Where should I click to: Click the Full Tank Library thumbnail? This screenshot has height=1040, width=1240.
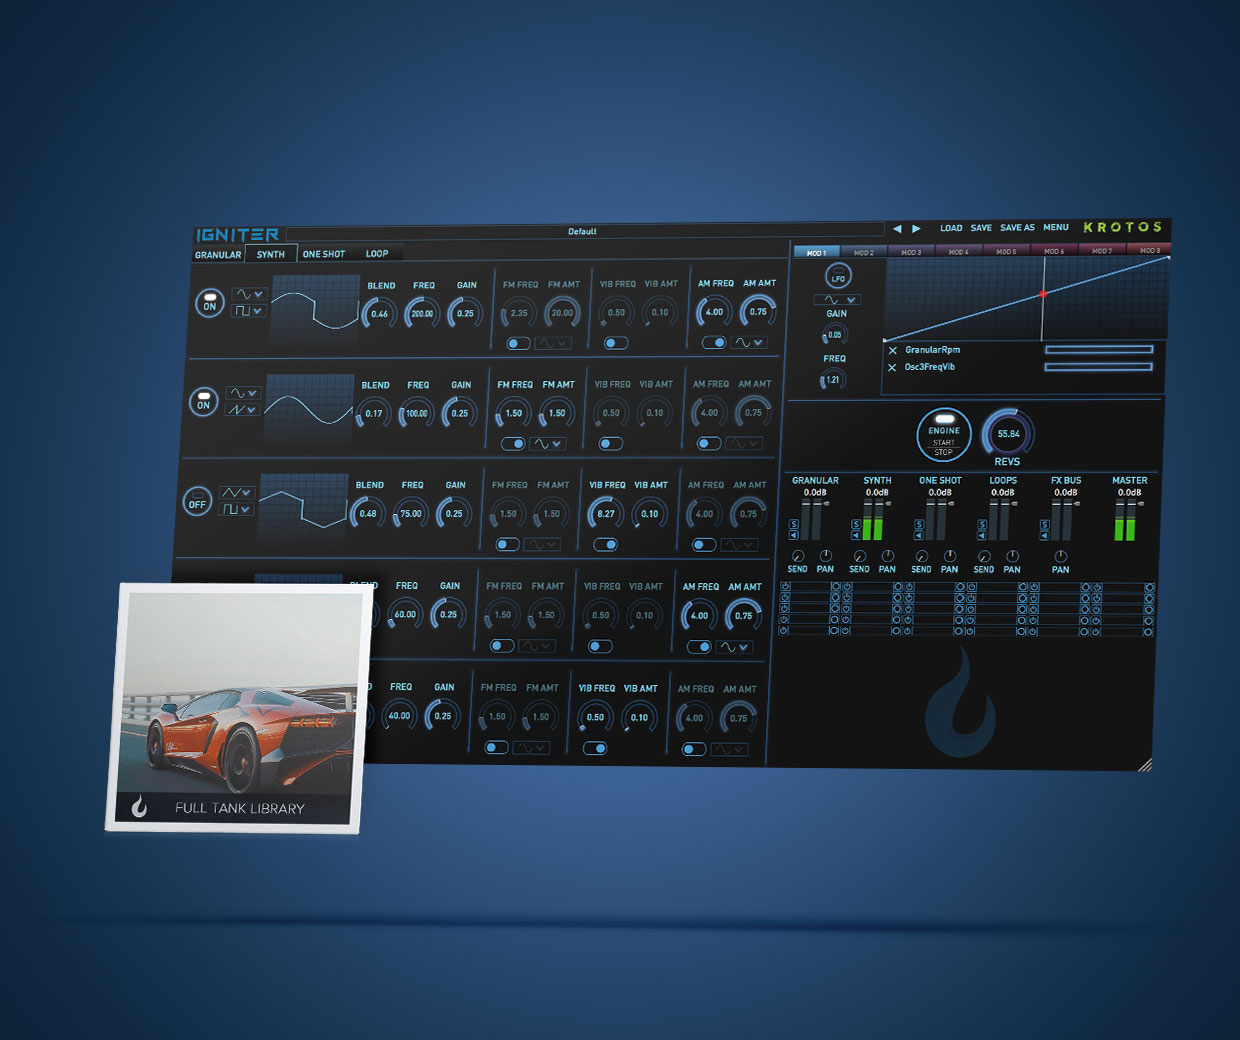pyautogui.click(x=239, y=708)
